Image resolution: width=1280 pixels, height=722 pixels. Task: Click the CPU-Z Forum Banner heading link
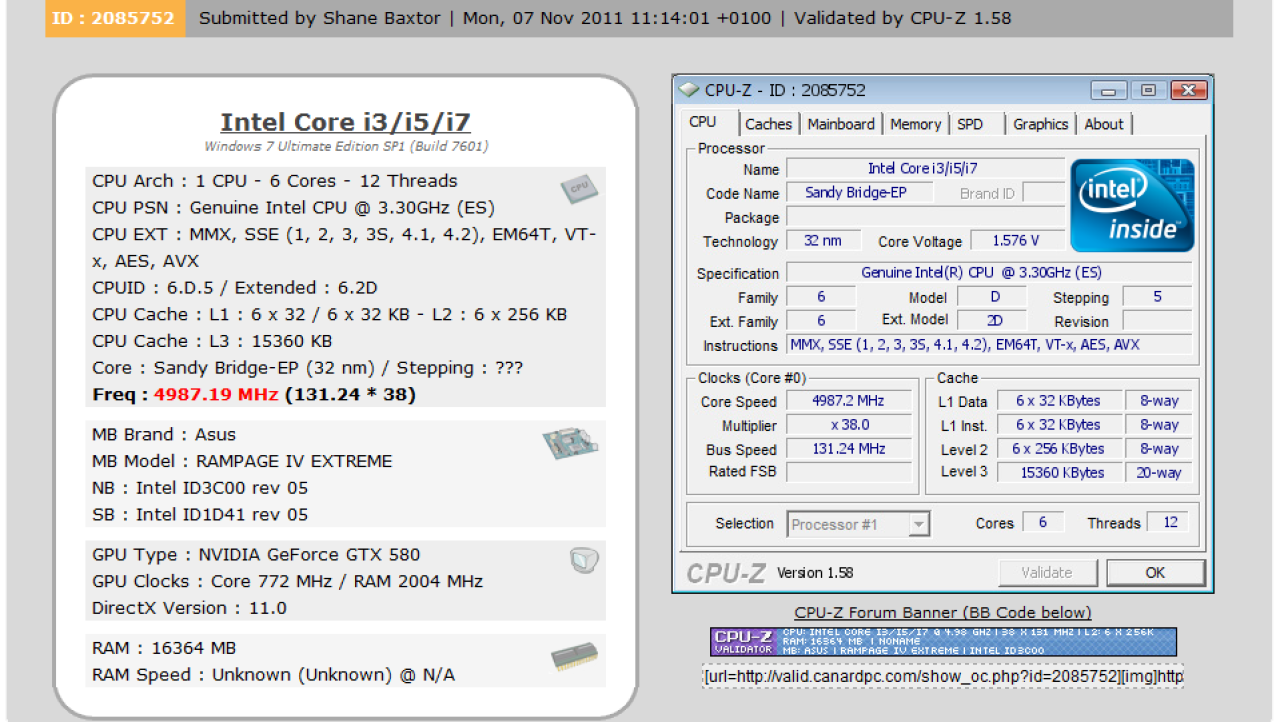tap(943, 613)
